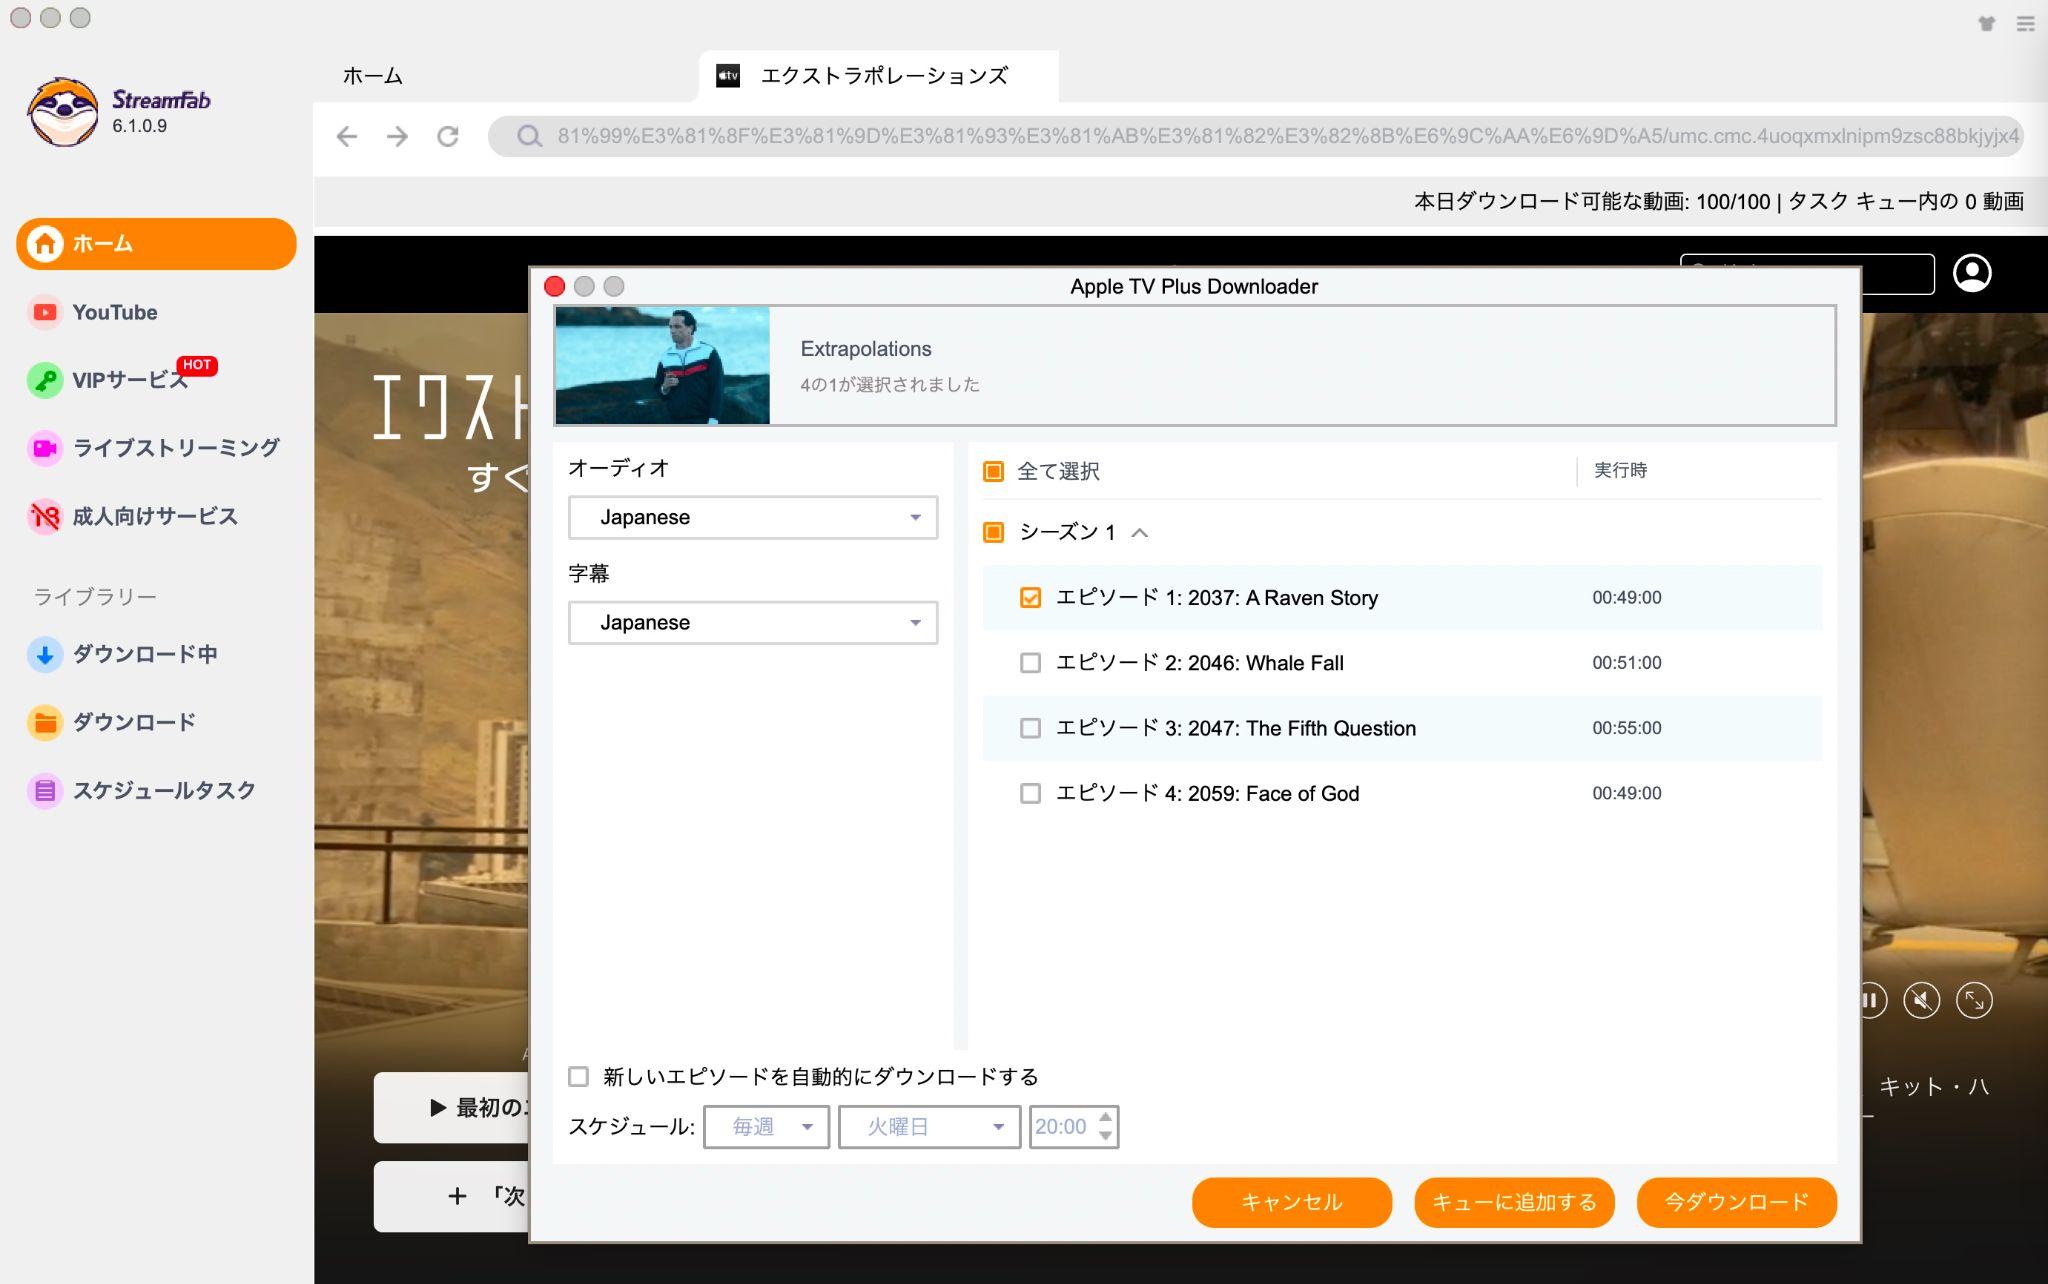Screen dimensions: 2048x1284
Task: Open the 字幕 Japanese dropdown
Action: pos(753,622)
